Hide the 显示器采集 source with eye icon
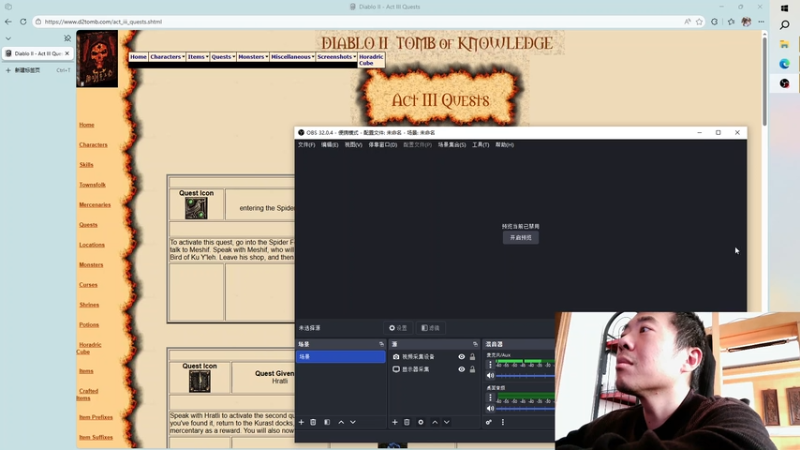The height and width of the screenshot is (450, 800). (x=461, y=369)
